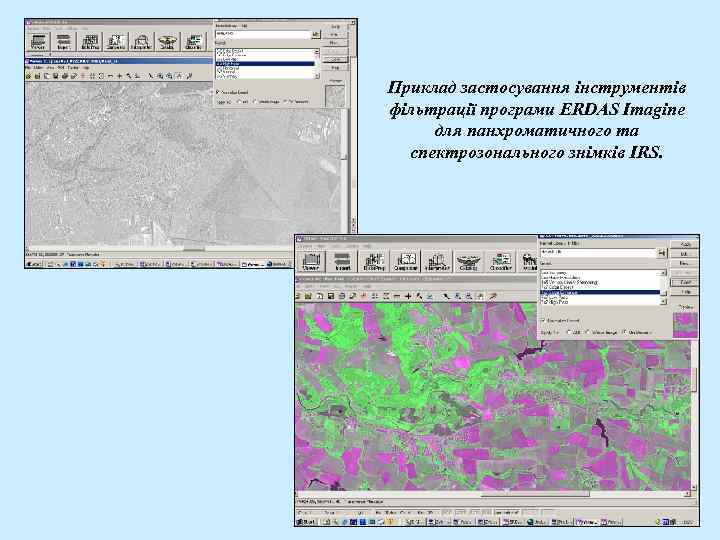The image size is (720, 540).
Task: Click the save icon in grayscale viewer toolbar
Action: (x=55, y=76)
